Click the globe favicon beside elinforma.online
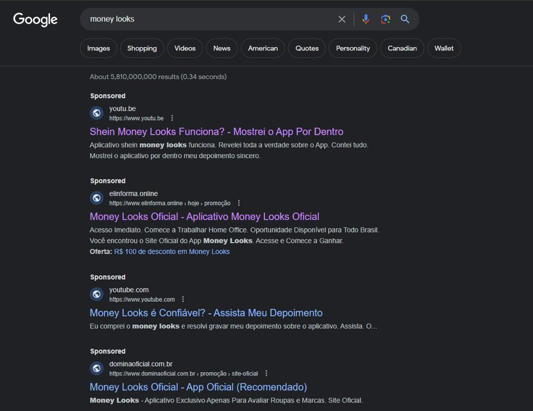The width and height of the screenshot is (533, 411). coord(97,198)
